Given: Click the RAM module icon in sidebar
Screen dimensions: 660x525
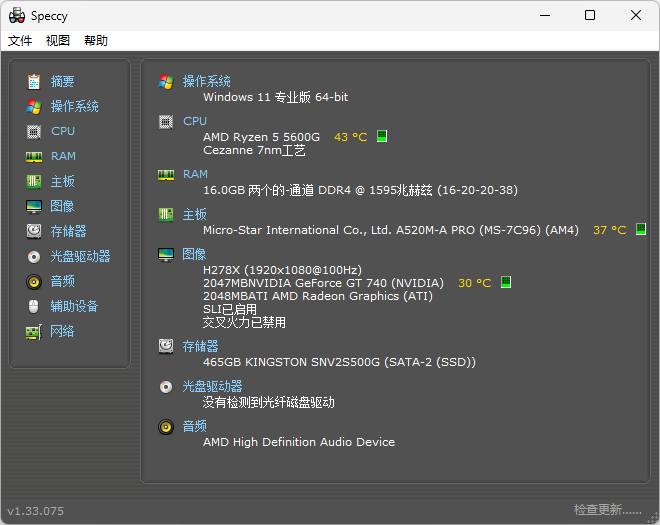Looking at the screenshot, I should pyautogui.click(x=34, y=157).
